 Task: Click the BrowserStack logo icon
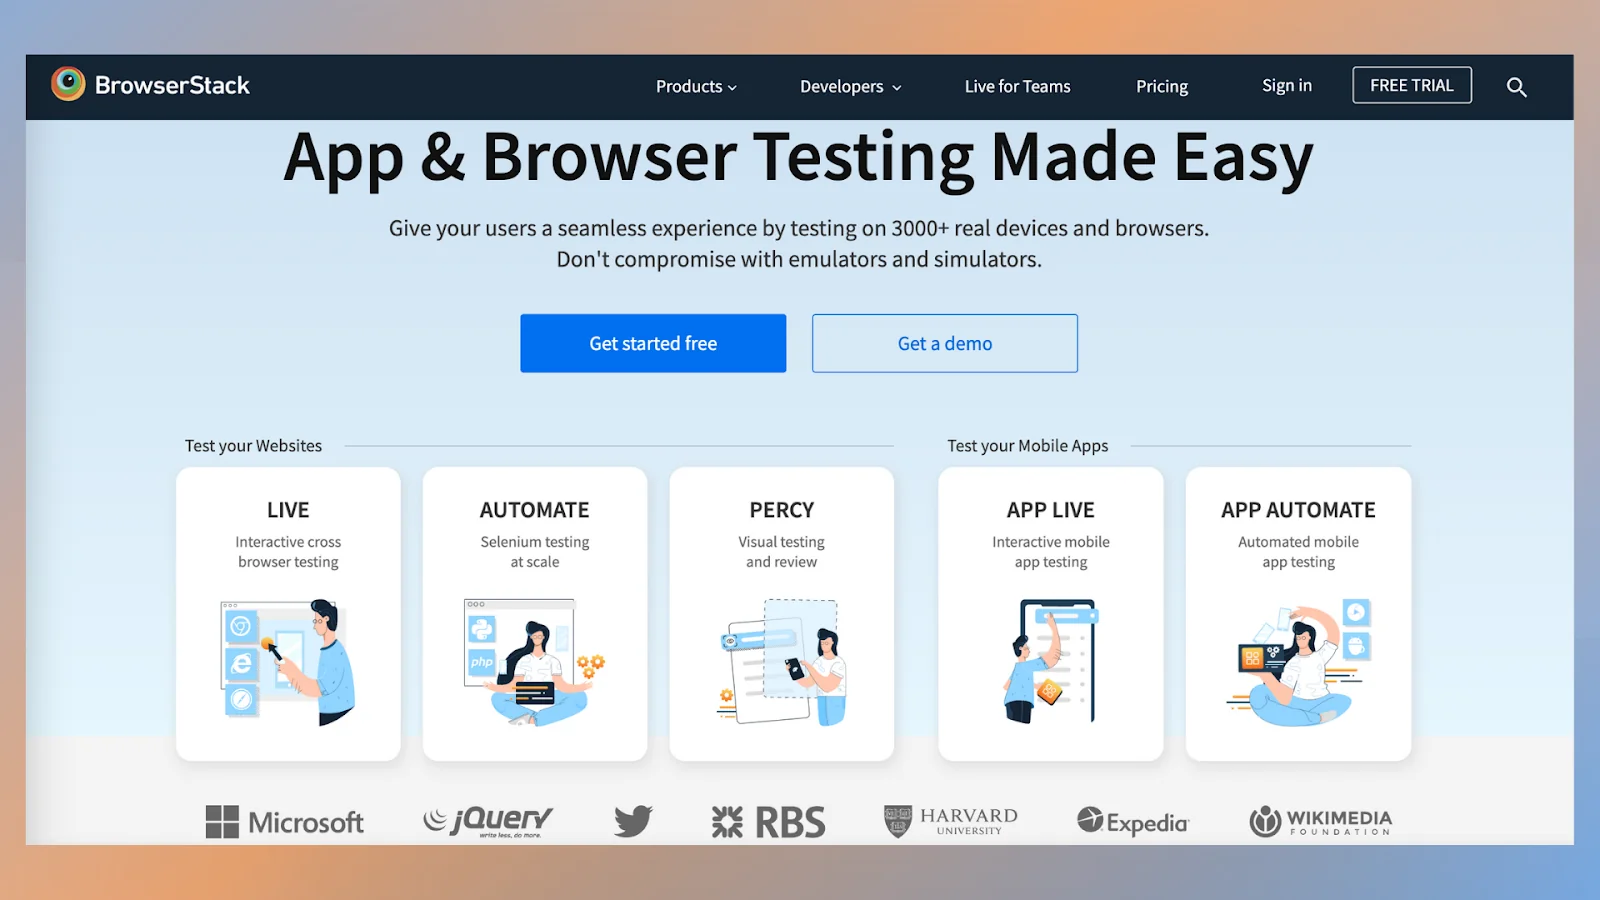(68, 85)
